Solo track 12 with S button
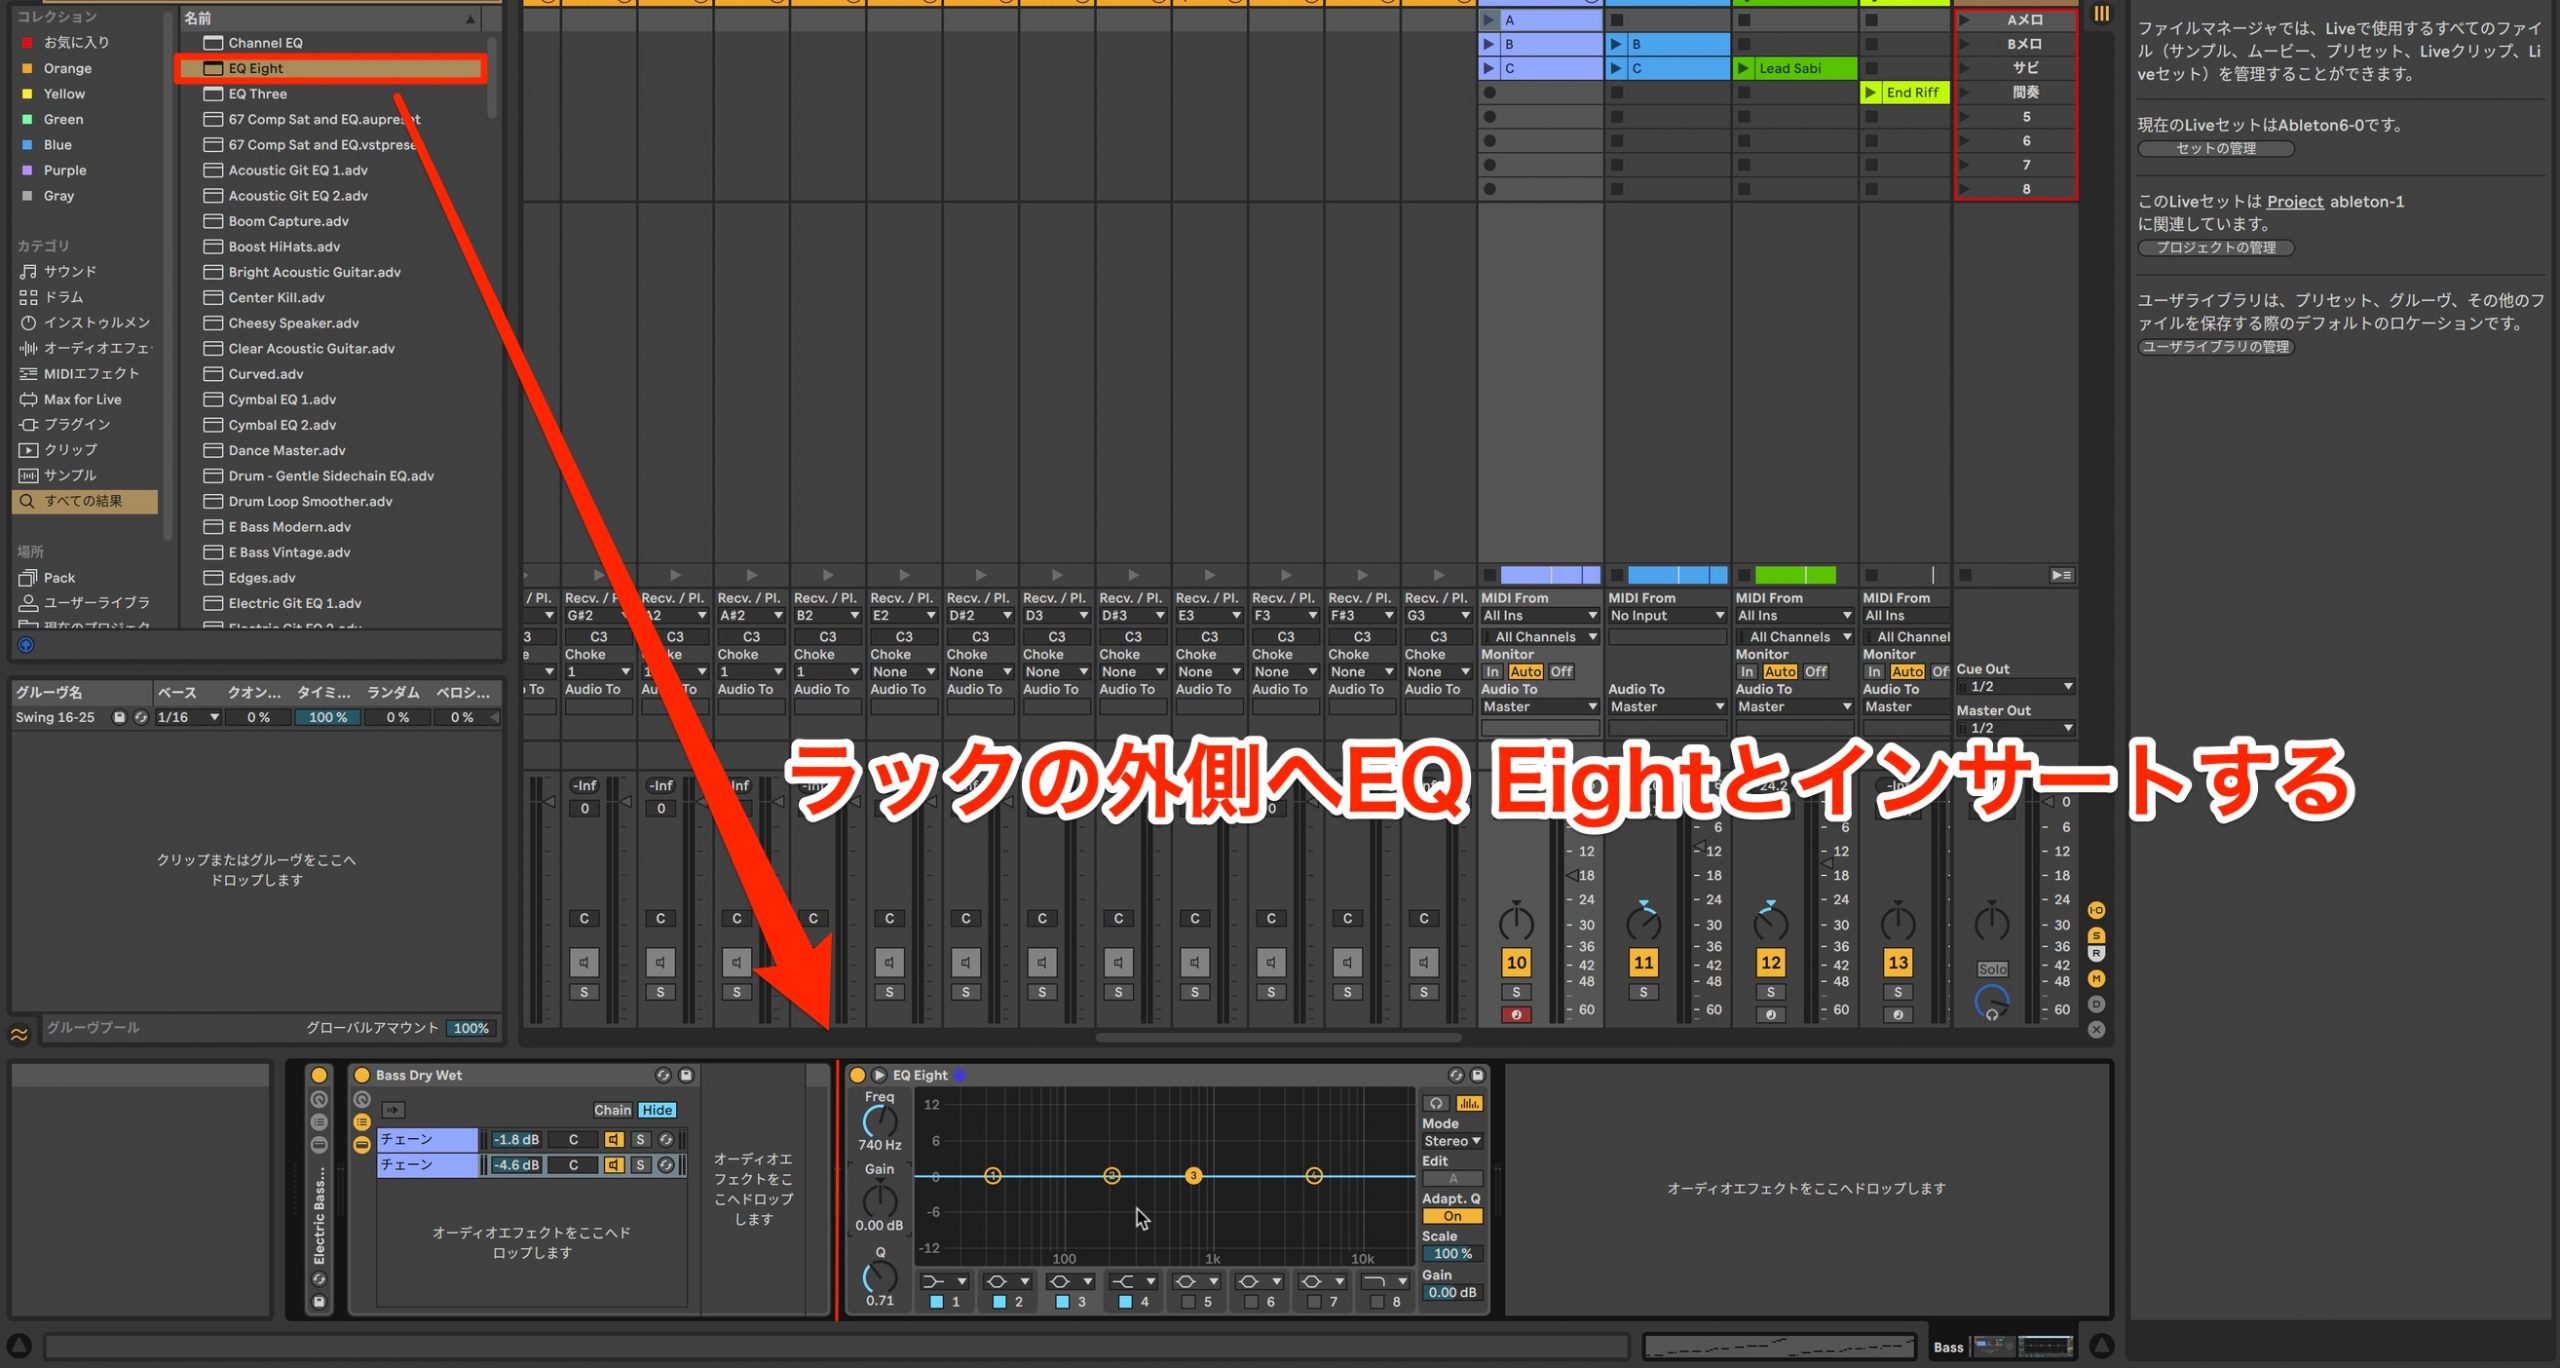 [1771, 992]
